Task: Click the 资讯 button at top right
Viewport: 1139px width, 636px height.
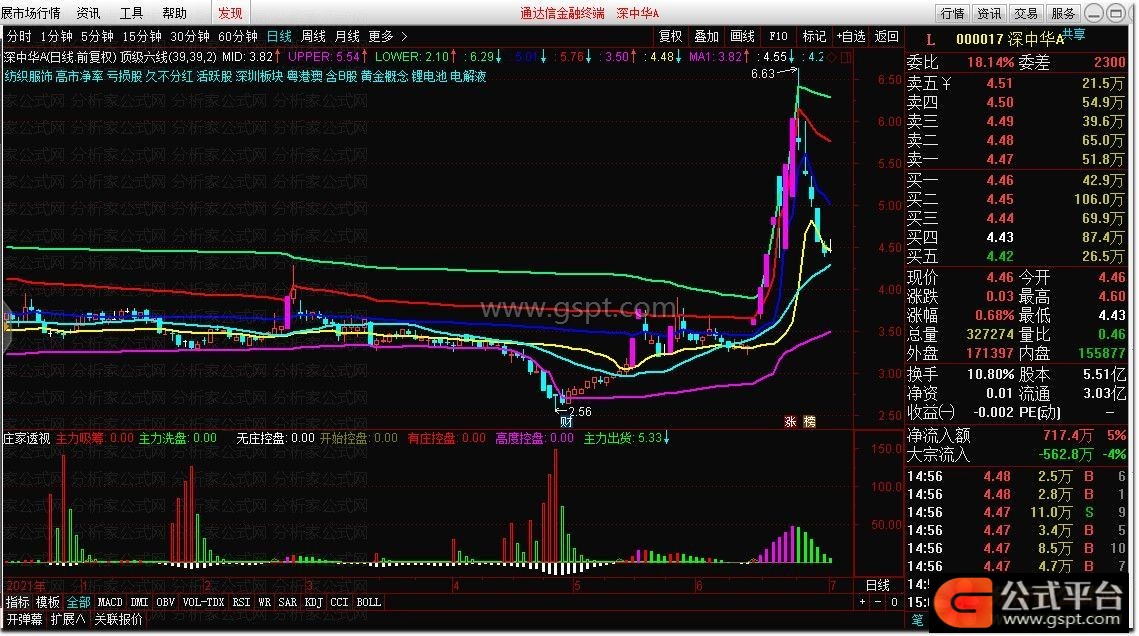Action: coord(989,13)
